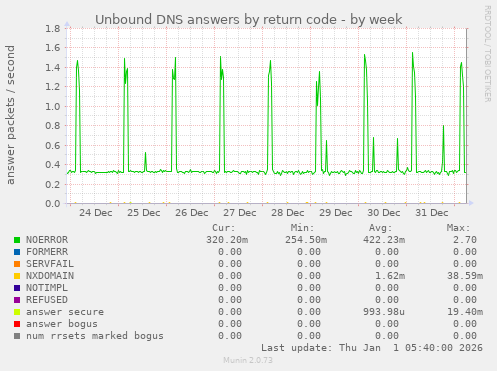Click the 'Last update: Thu Jan 1 05:40:00 2026' text
The height and width of the screenshot is (371, 497).
372,348
